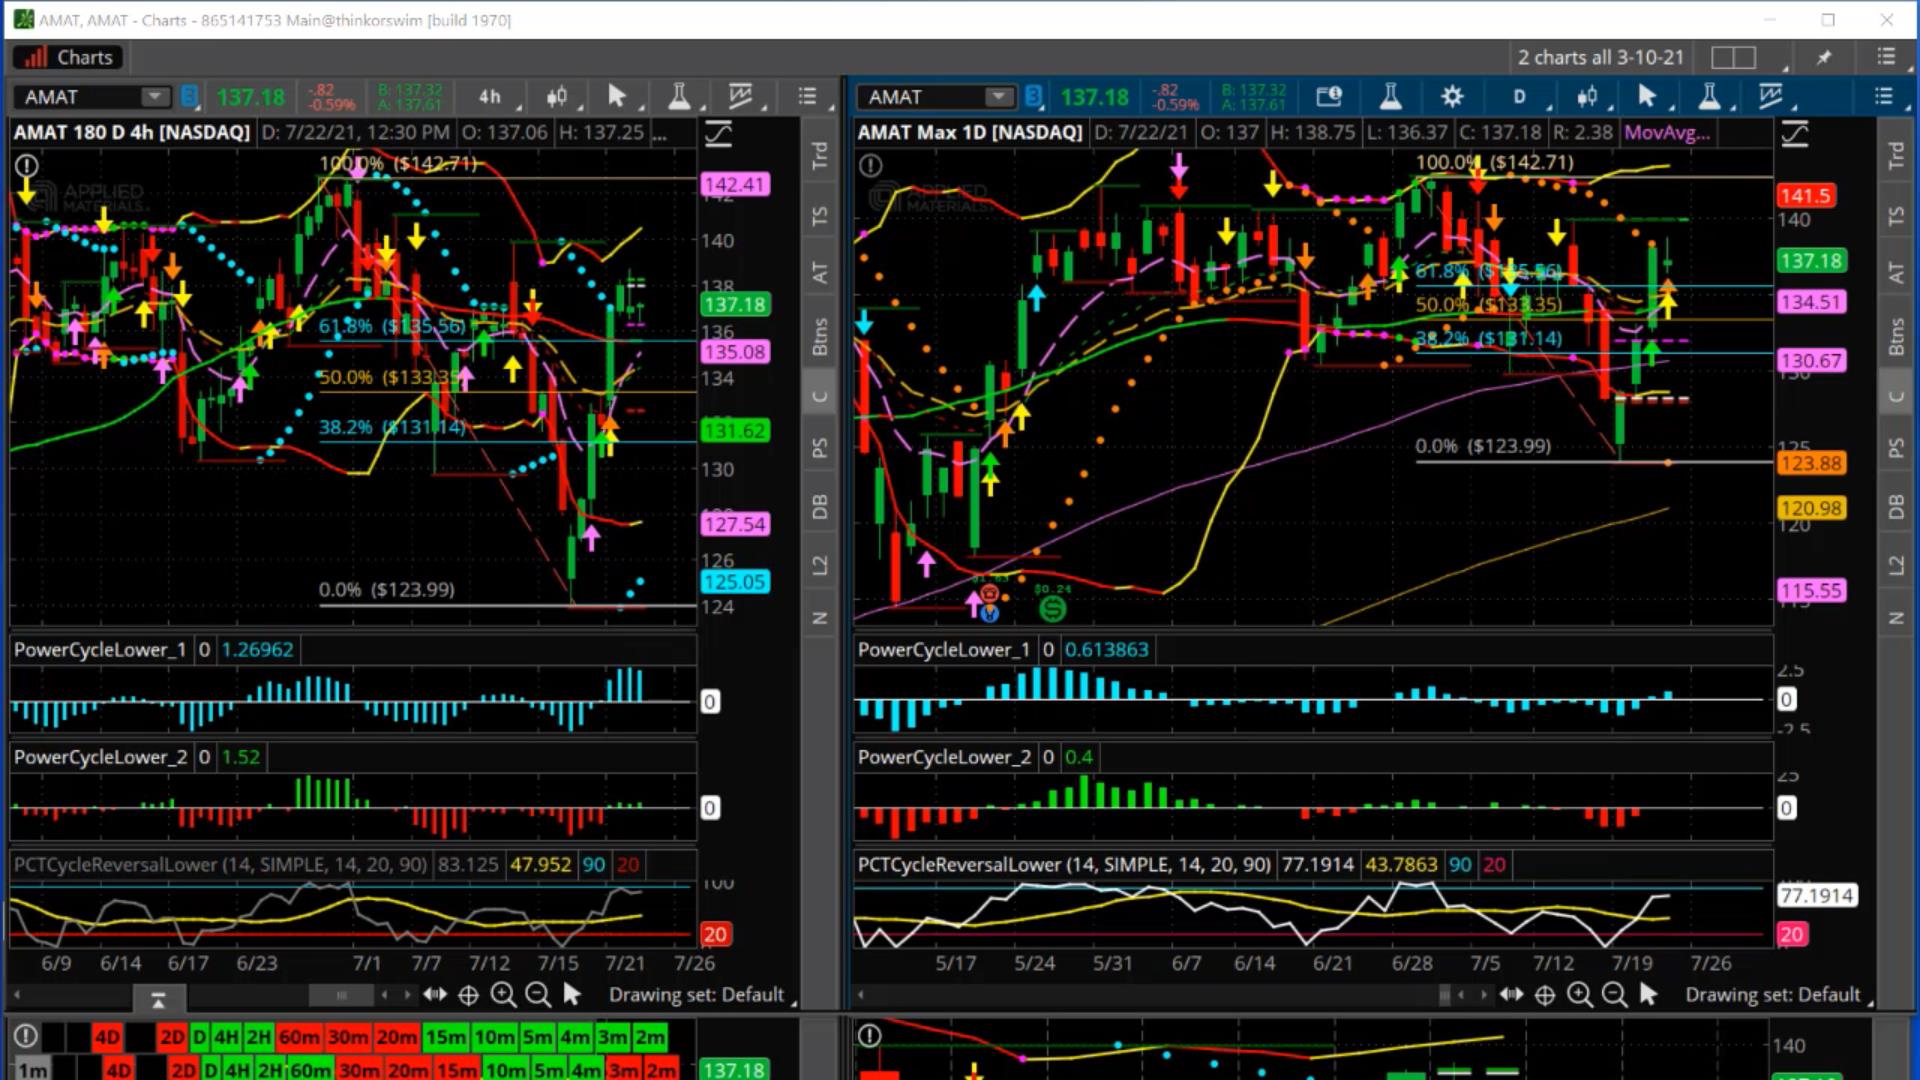The image size is (1920, 1080).
Task: Open DB side tab on left chart
Action: (820, 507)
